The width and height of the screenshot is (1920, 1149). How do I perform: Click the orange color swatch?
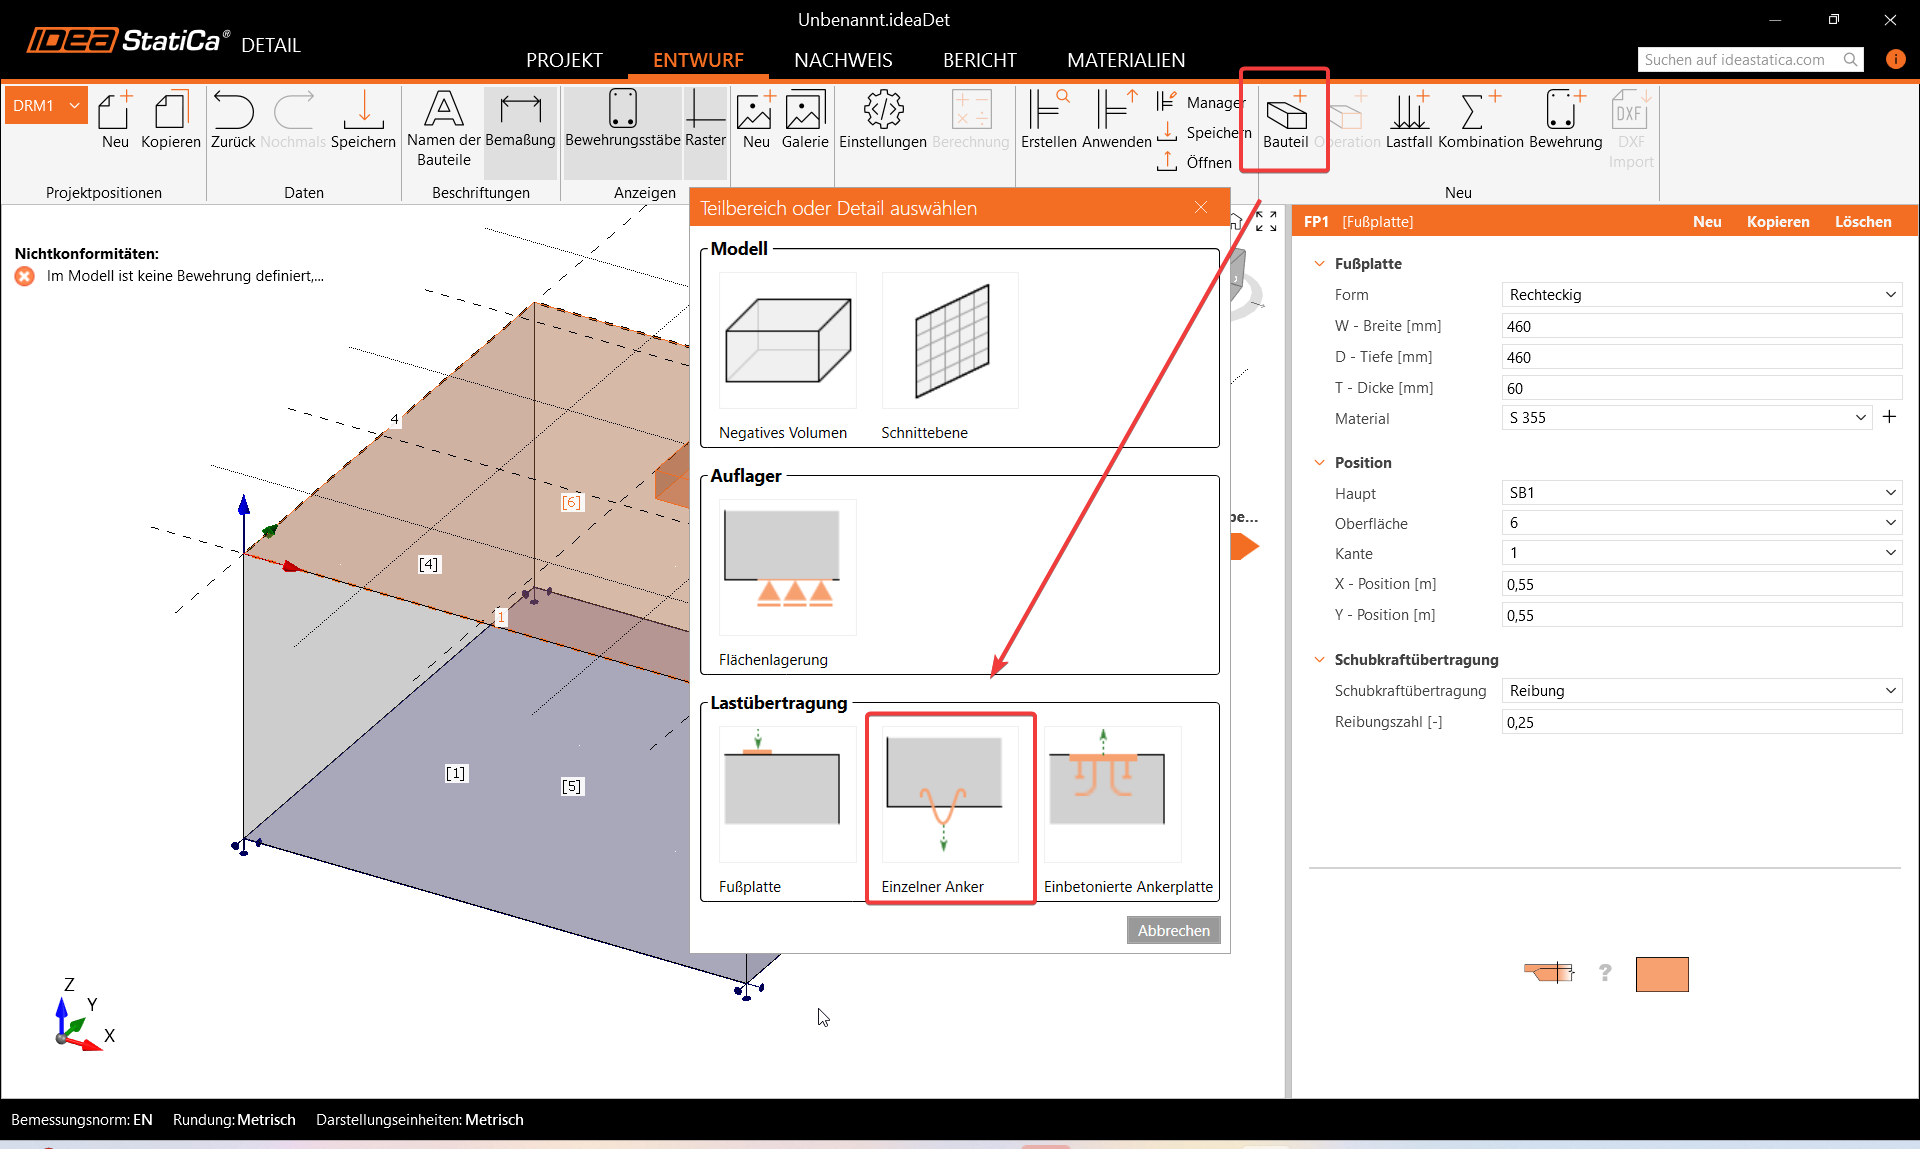(1661, 974)
